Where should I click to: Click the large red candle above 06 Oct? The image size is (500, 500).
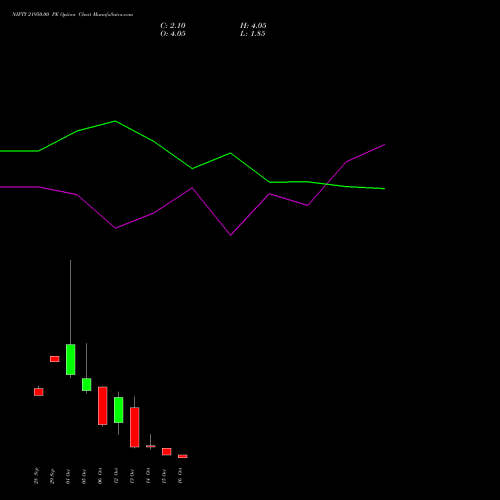tap(103, 406)
